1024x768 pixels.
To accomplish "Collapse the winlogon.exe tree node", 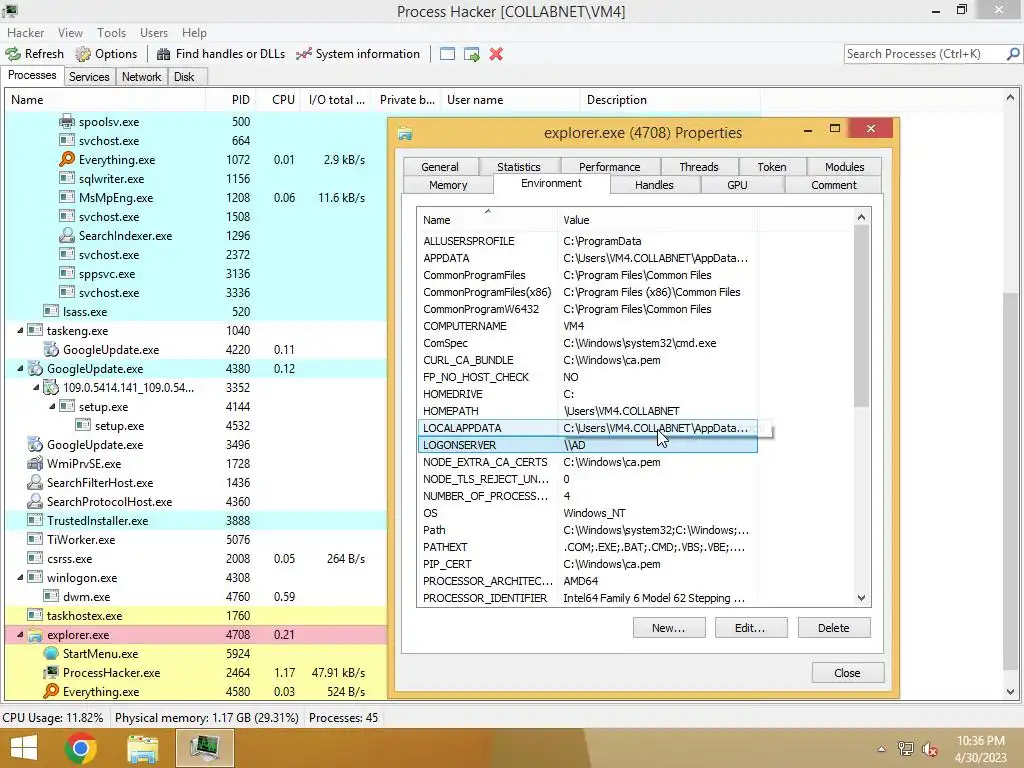I will point(20,577).
